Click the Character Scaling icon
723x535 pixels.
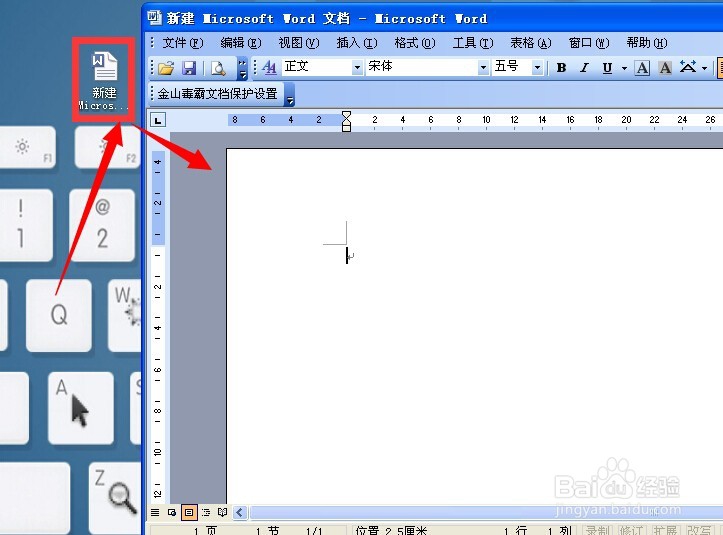(688, 67)
